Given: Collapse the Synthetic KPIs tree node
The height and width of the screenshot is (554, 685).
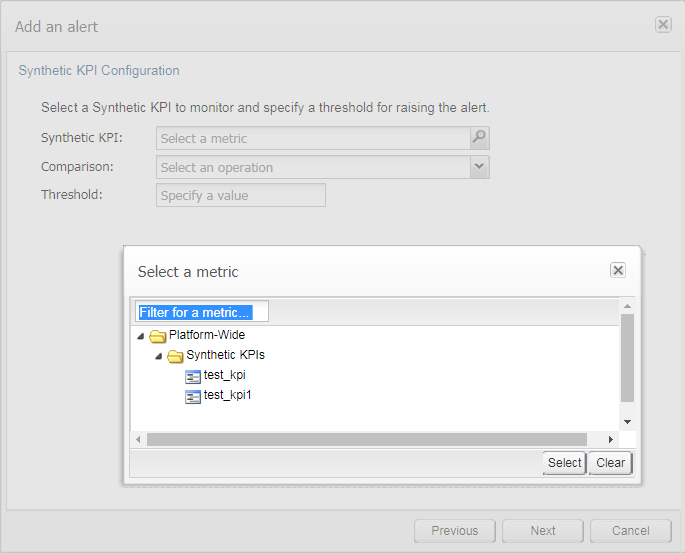Looking at the screenshot, I should 159,356.
